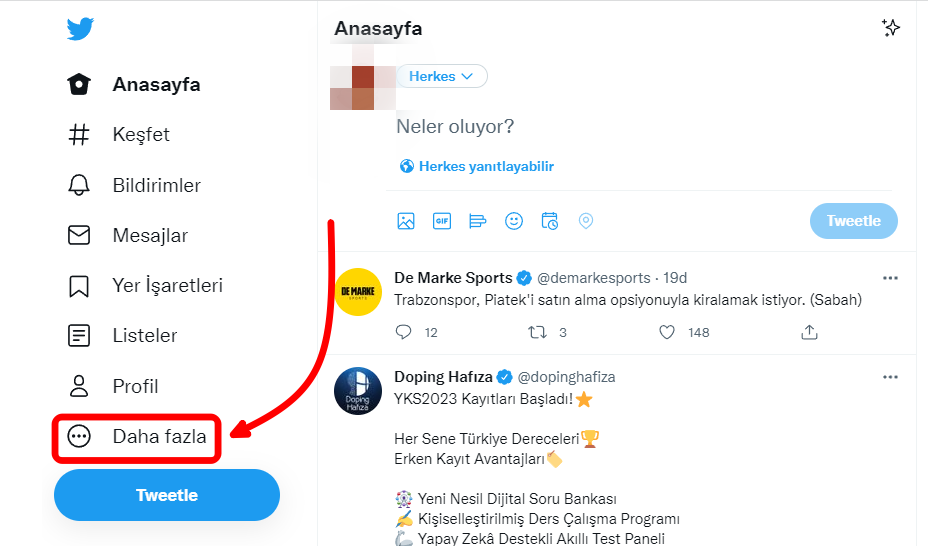Retweet the De Marke Sports tweet
The height and width of the screenshot is (546, 928).
pyautogui.click(x=536, y=332)
